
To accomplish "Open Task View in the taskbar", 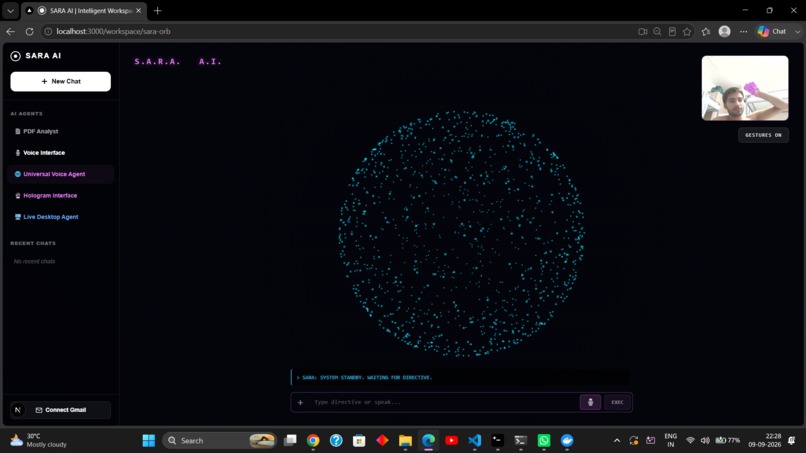I will point(290,441).
